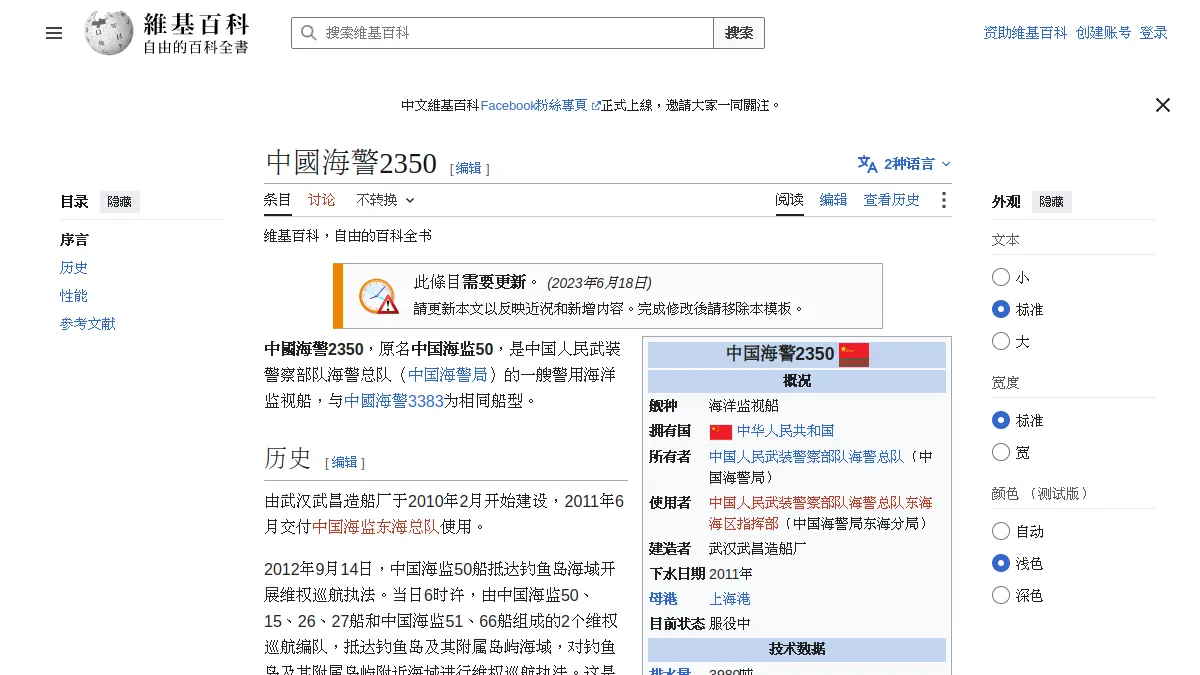Open 中华人民共和国 infobox link
Image resolution: width=1200 pixels, height=675 pixels.
(x=785, y=431)
